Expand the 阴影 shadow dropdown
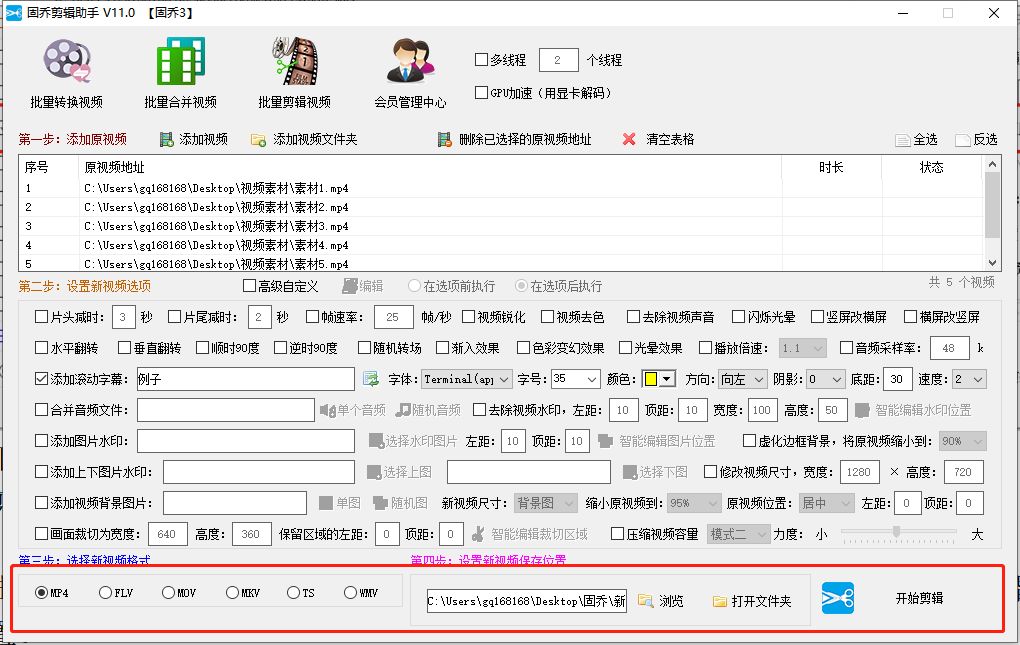The width and height of the screenshot is (1020, 645). pyautogui.click(x=826, y=379)
